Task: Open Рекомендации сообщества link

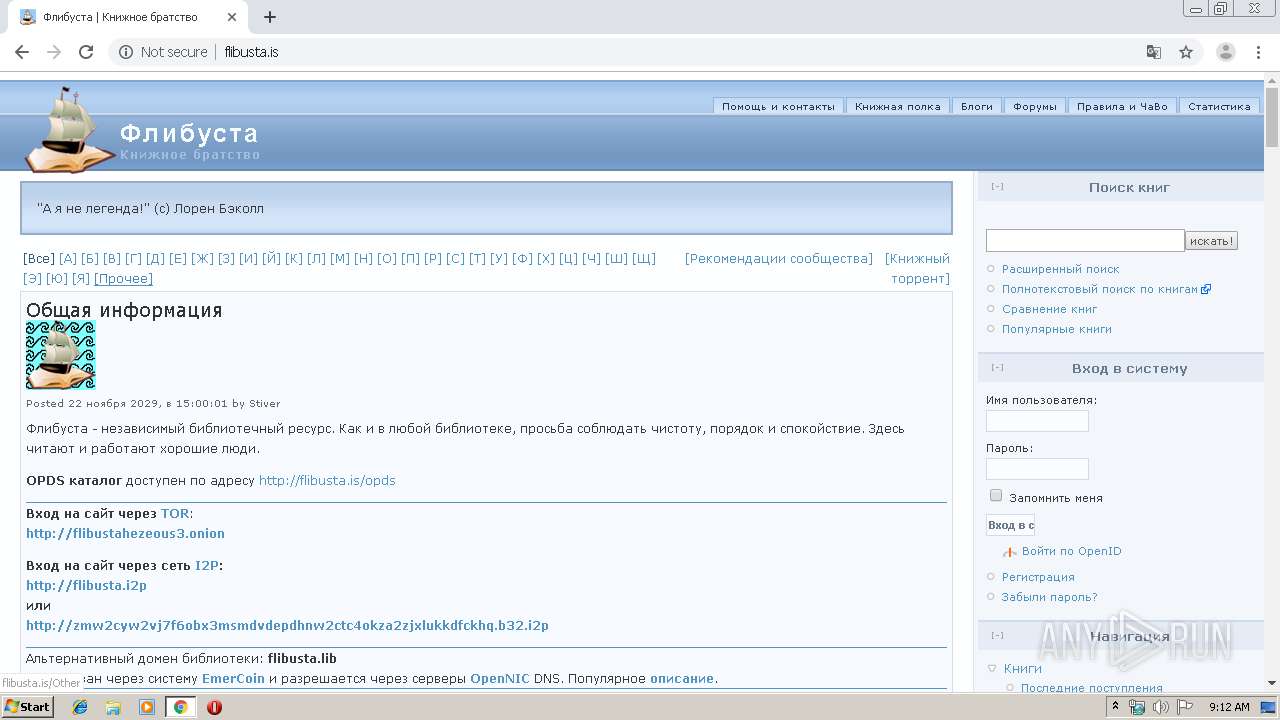Action: [779, 258]
